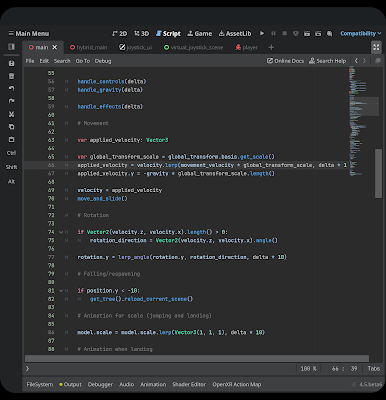
Task: Open the Shader Editor bottom panel
Action: tap(189, 384)
